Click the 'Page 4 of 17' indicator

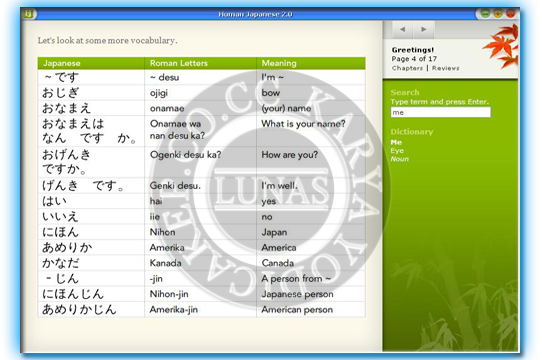pos(414,59)
